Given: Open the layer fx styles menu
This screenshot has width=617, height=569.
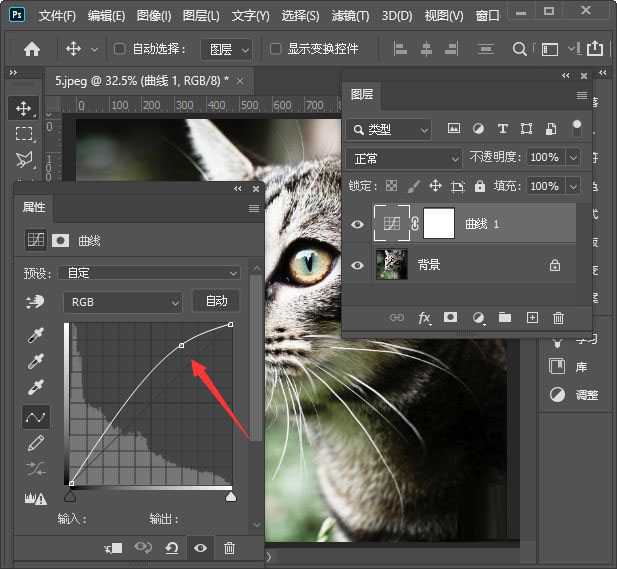Looking at the screenshot, I should 424,318.
